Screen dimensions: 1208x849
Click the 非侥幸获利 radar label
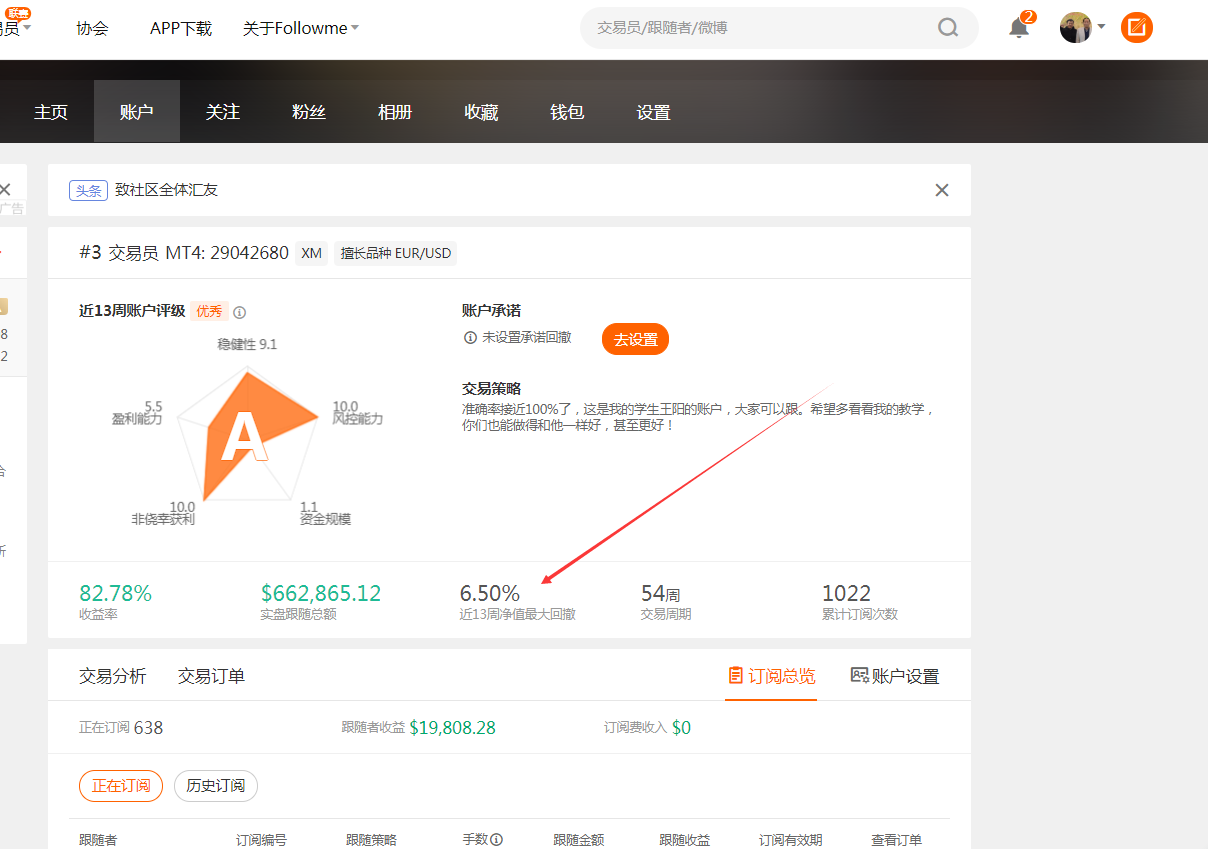pyautogui.click(x=163, y=519)
